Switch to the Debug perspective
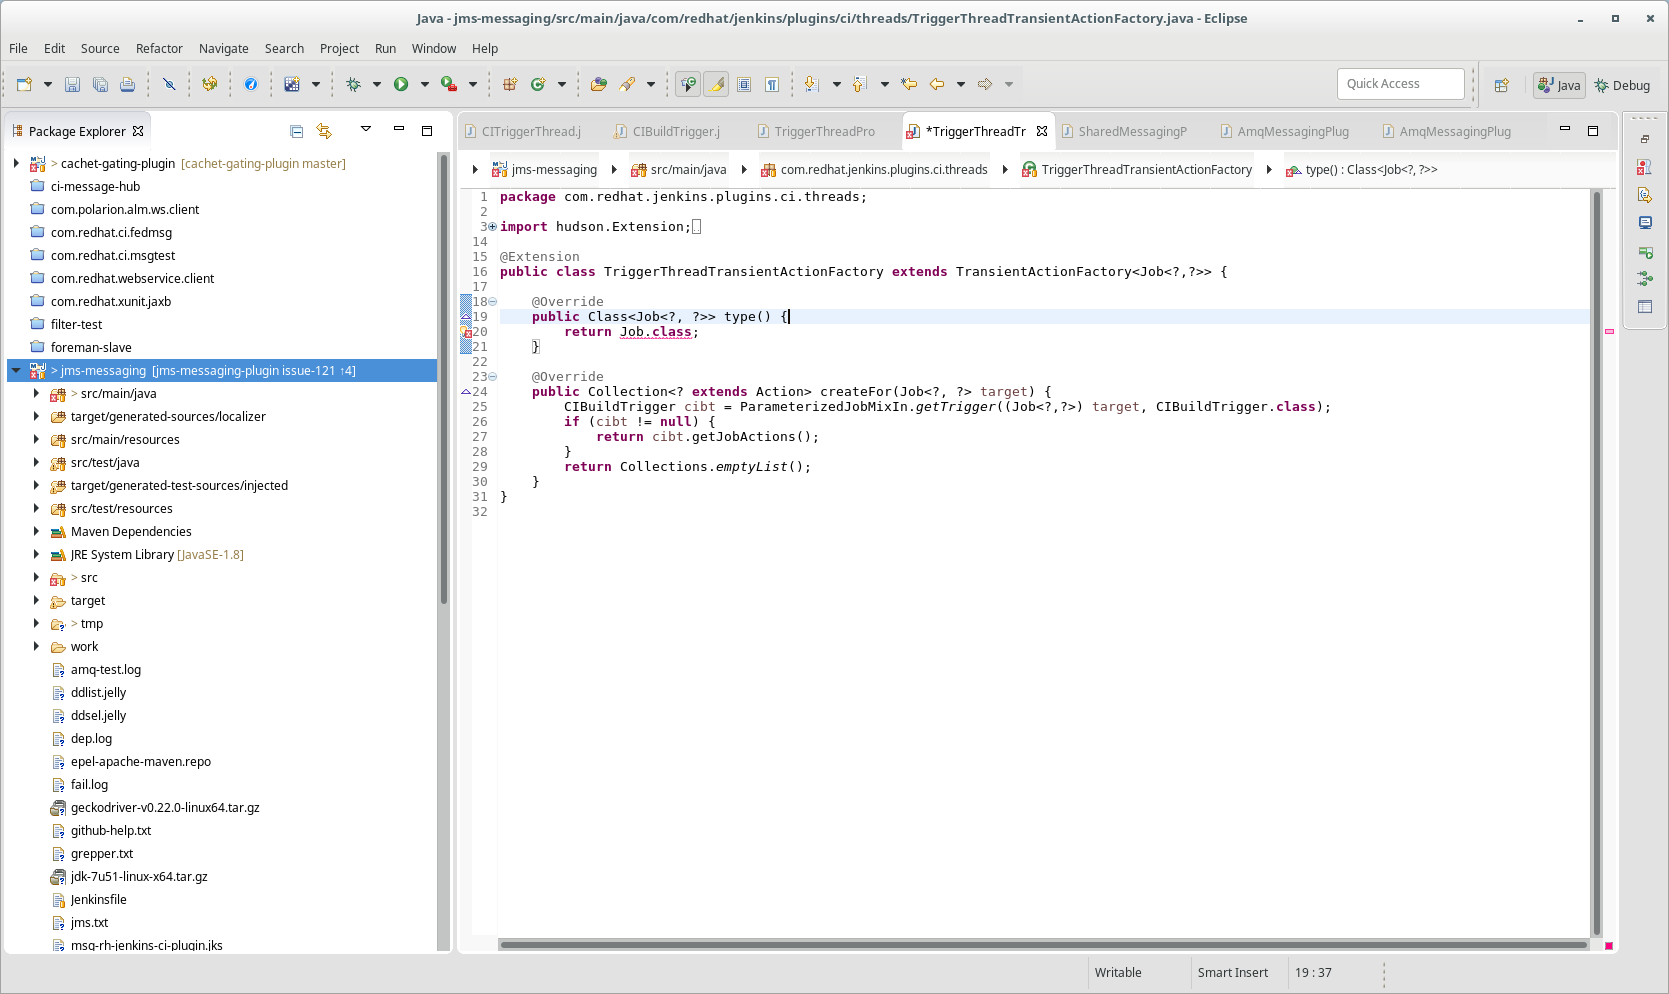 click(1622, 85)
